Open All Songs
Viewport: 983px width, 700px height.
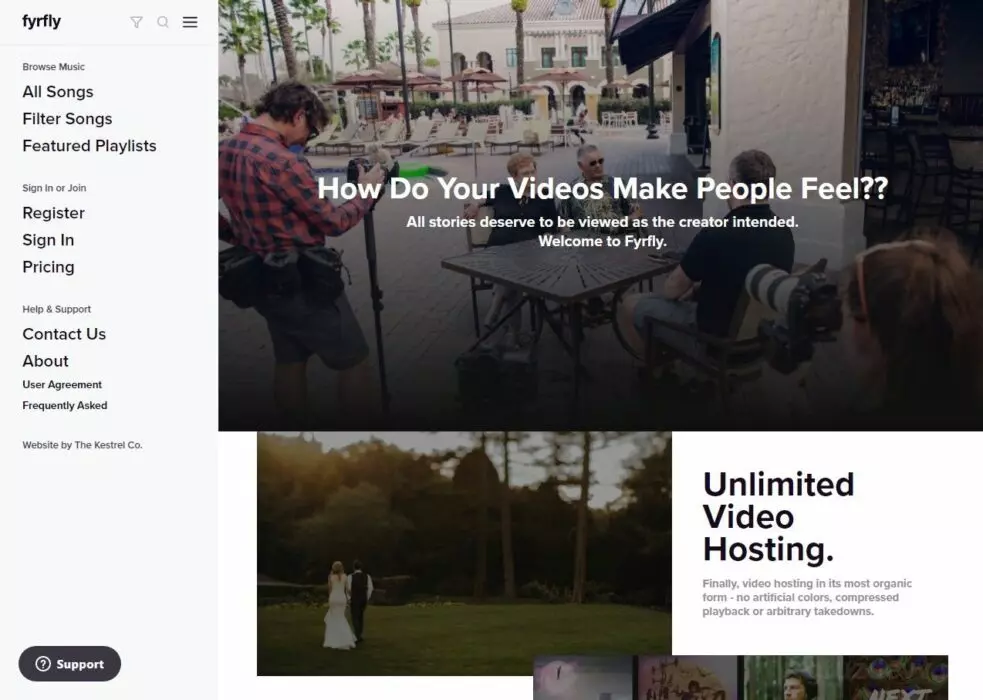(x=58, y=91)
